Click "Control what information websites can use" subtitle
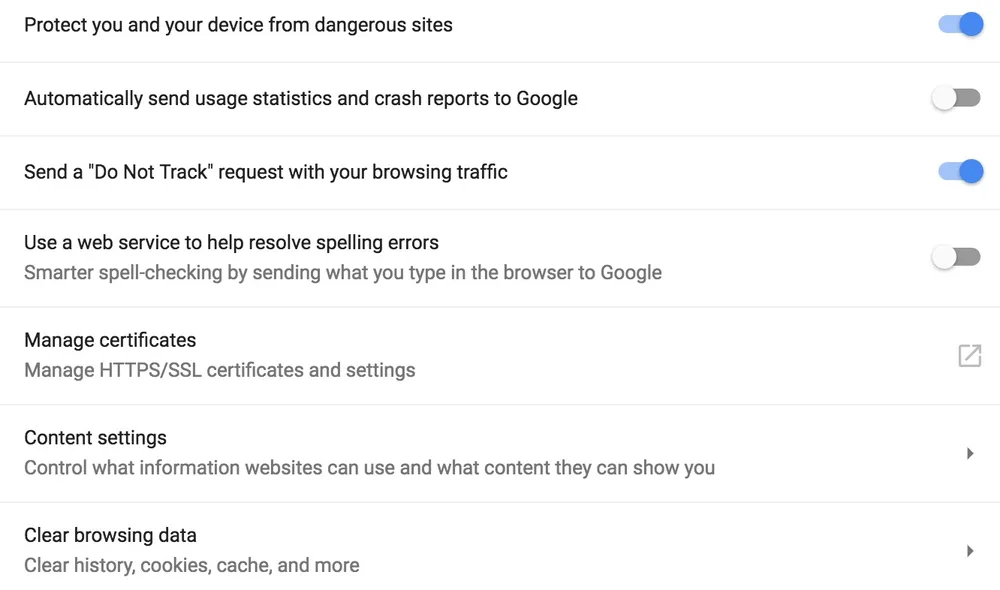The width and height of the screenshot is (1000, 590). pos(369,468)
